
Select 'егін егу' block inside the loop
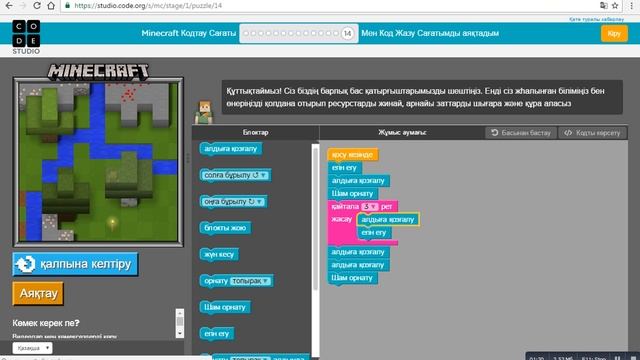374,233
